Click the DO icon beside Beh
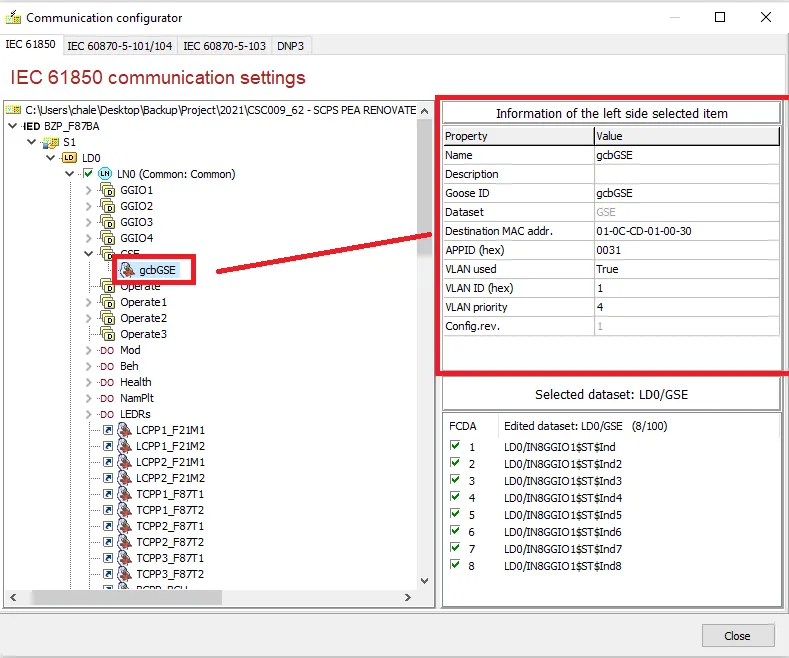Screen dimensions: 789x658 [x=107, y=367]
